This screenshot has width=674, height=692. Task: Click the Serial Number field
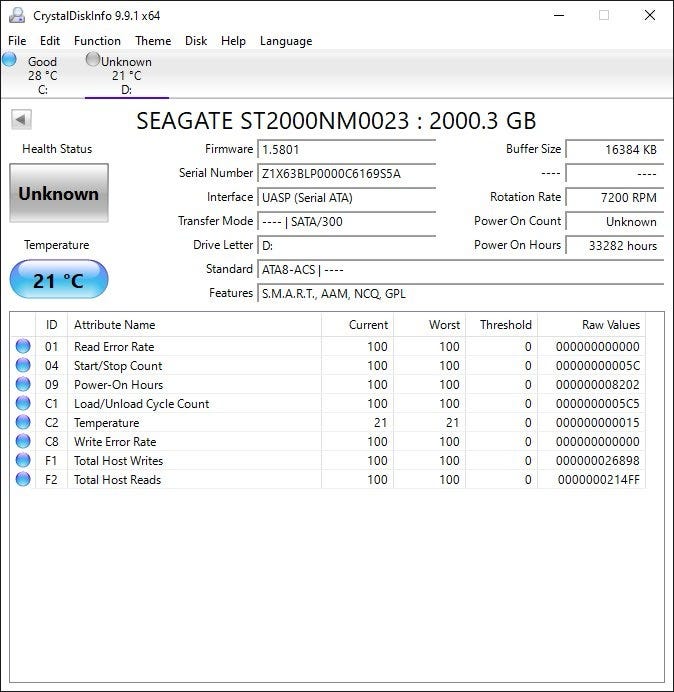[x=346, y=174]
